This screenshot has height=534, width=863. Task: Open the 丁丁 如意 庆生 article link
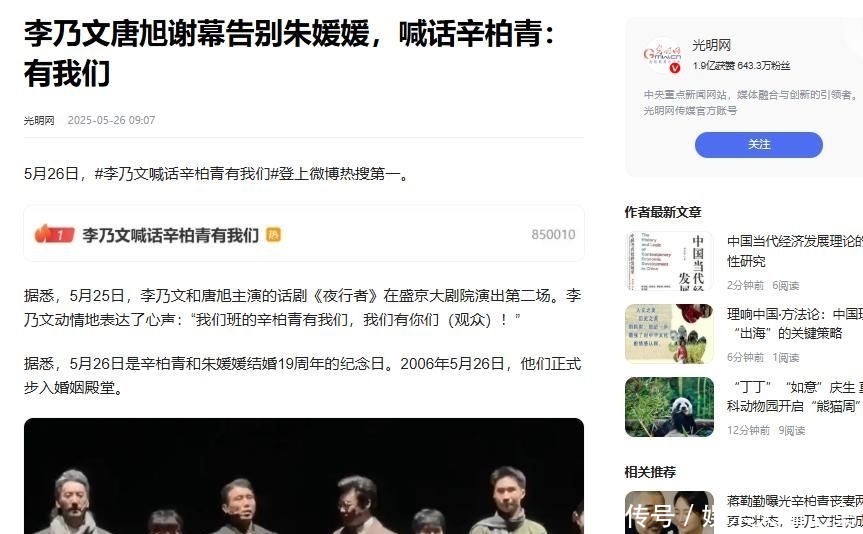coord(795,396)
